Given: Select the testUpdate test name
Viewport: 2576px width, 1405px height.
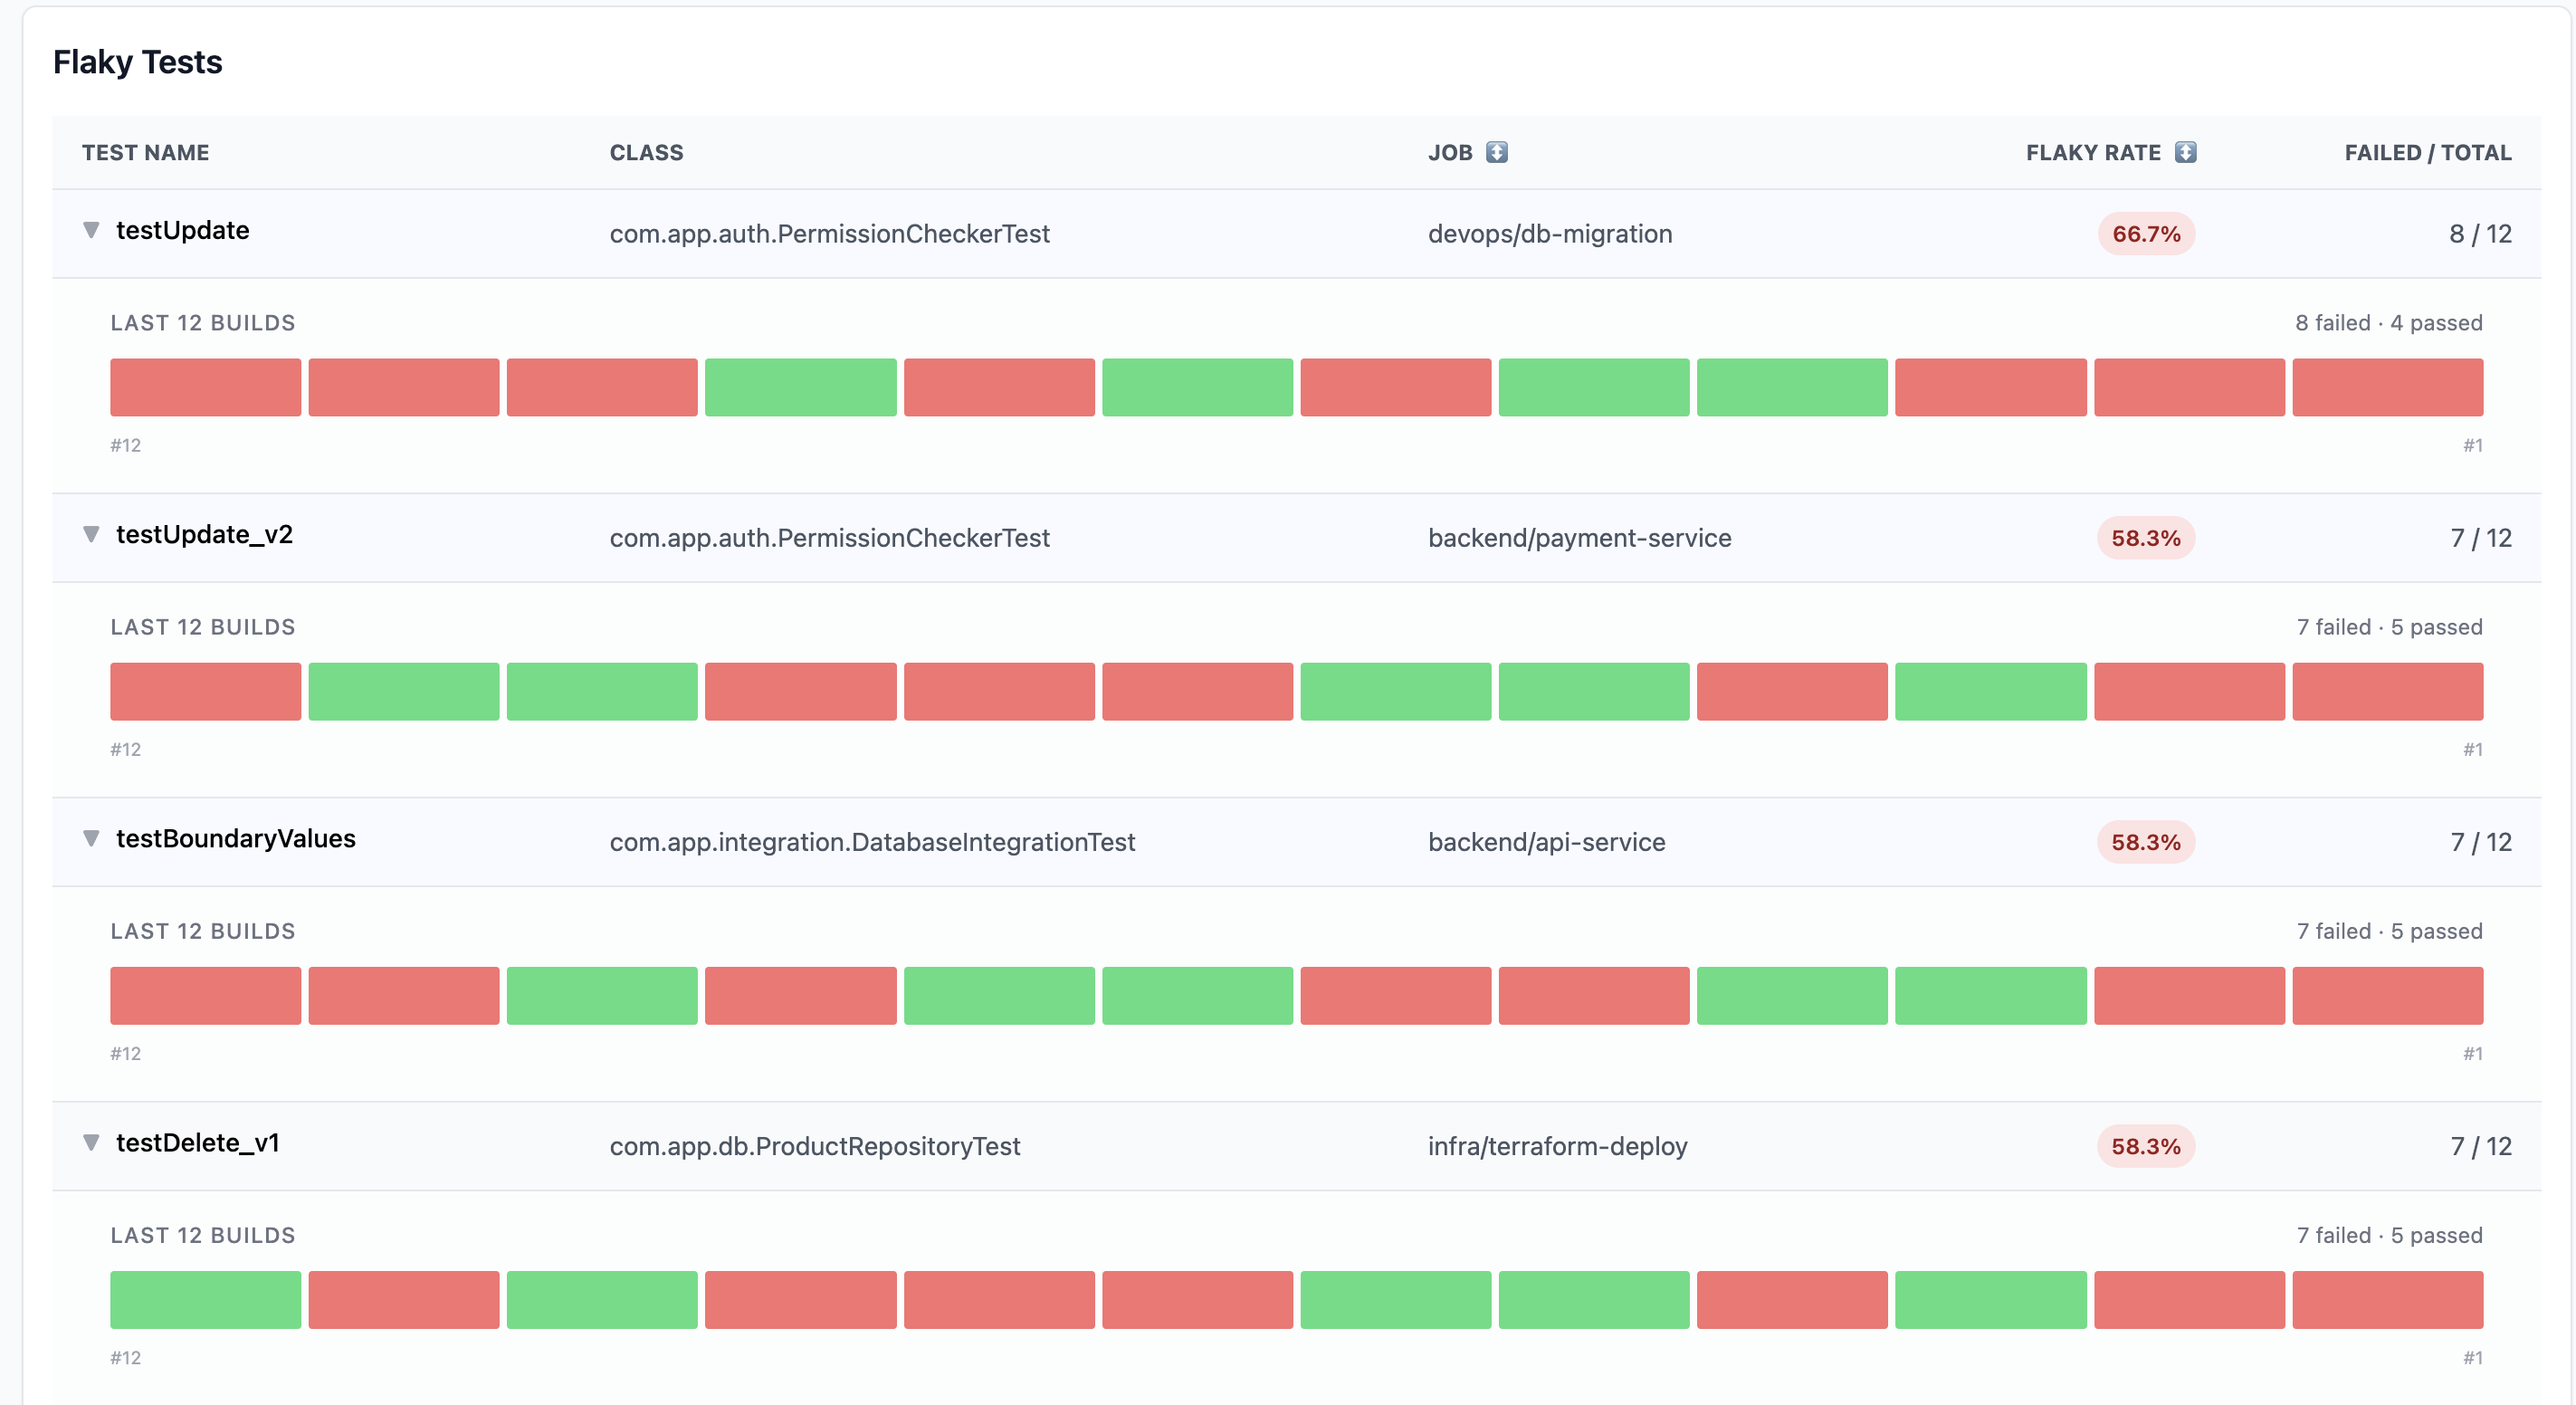Looking at the screenshot, I should 183,230.
